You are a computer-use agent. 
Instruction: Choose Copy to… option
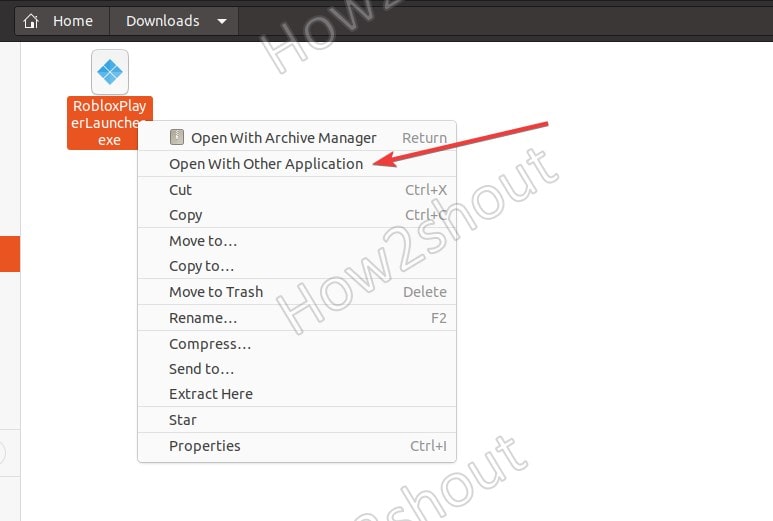point(297,266)
